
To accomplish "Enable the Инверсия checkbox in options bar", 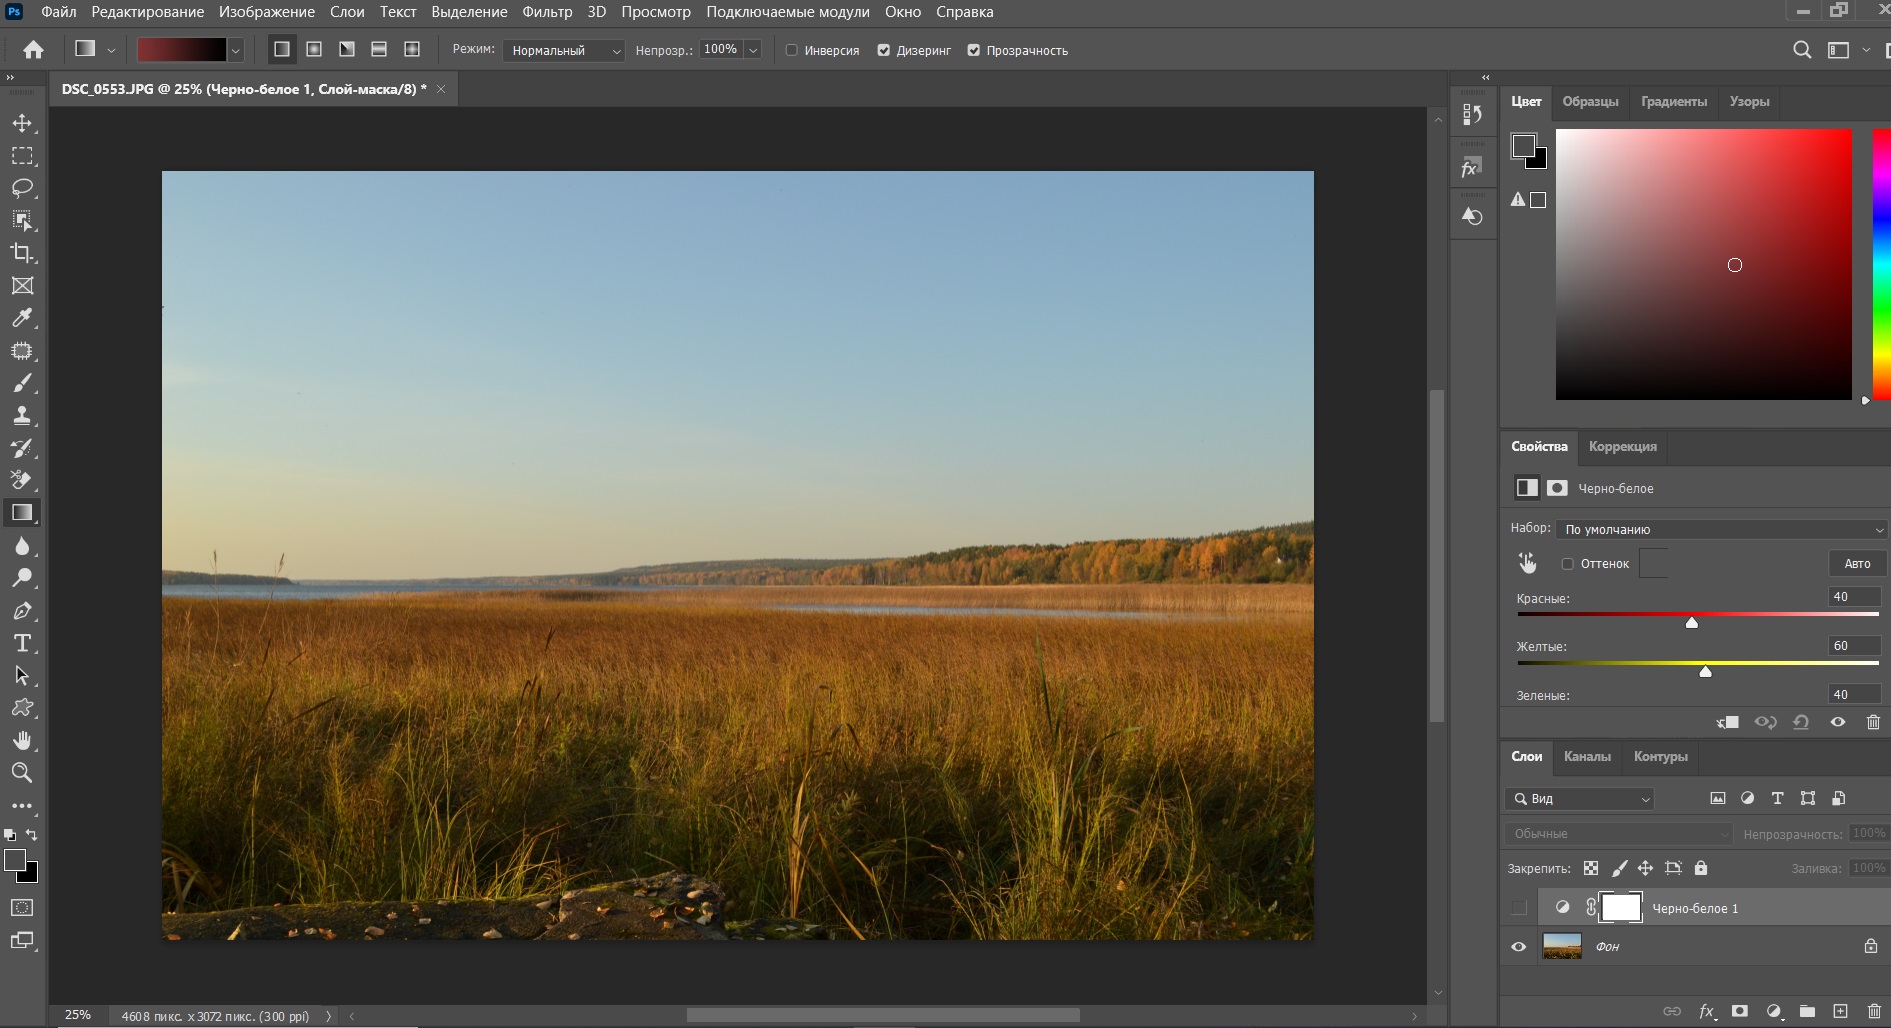I will (x=791, y=50).
